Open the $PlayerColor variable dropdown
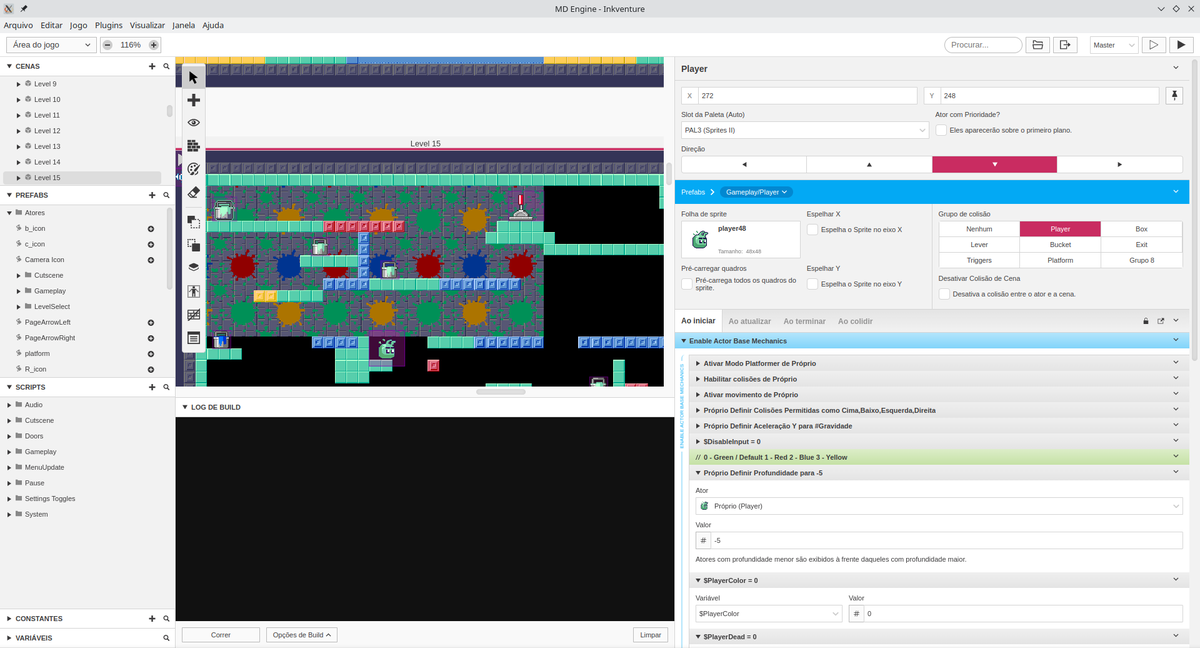Viewport: 1200px width, 648px height. coord(768,613)
